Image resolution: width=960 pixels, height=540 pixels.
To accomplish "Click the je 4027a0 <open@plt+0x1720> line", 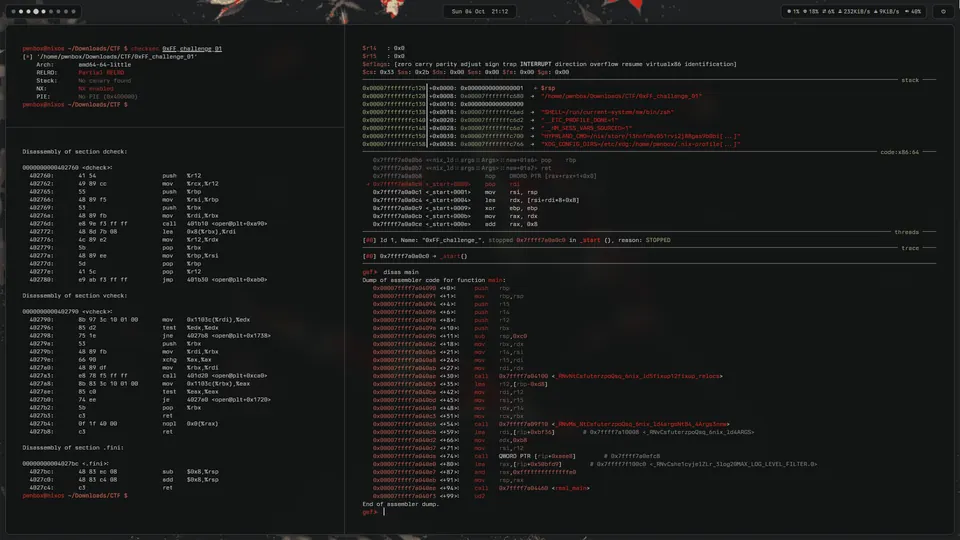I will click(x=150, y=399).
